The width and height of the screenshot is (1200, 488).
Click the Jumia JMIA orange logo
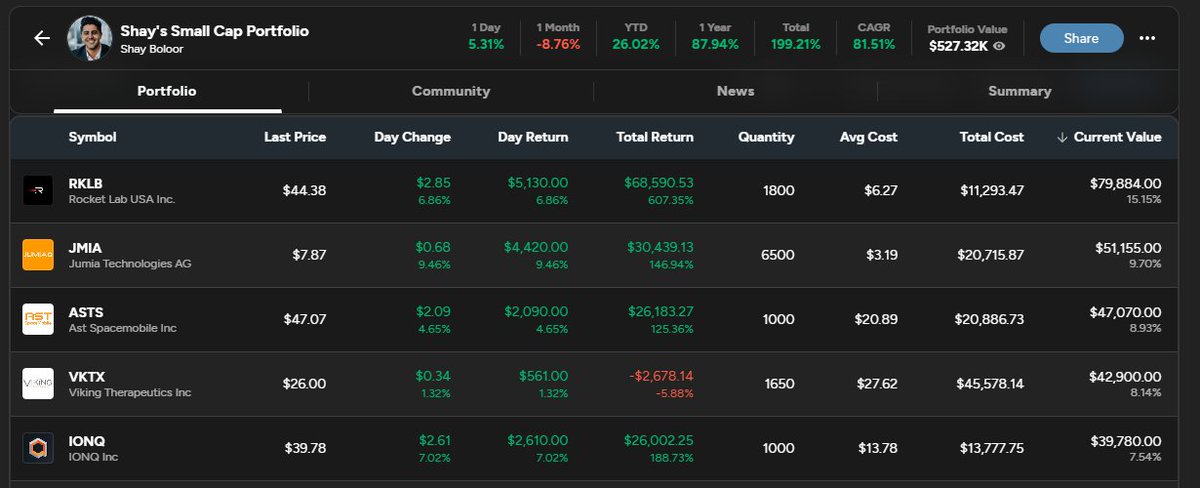point(38,255)
